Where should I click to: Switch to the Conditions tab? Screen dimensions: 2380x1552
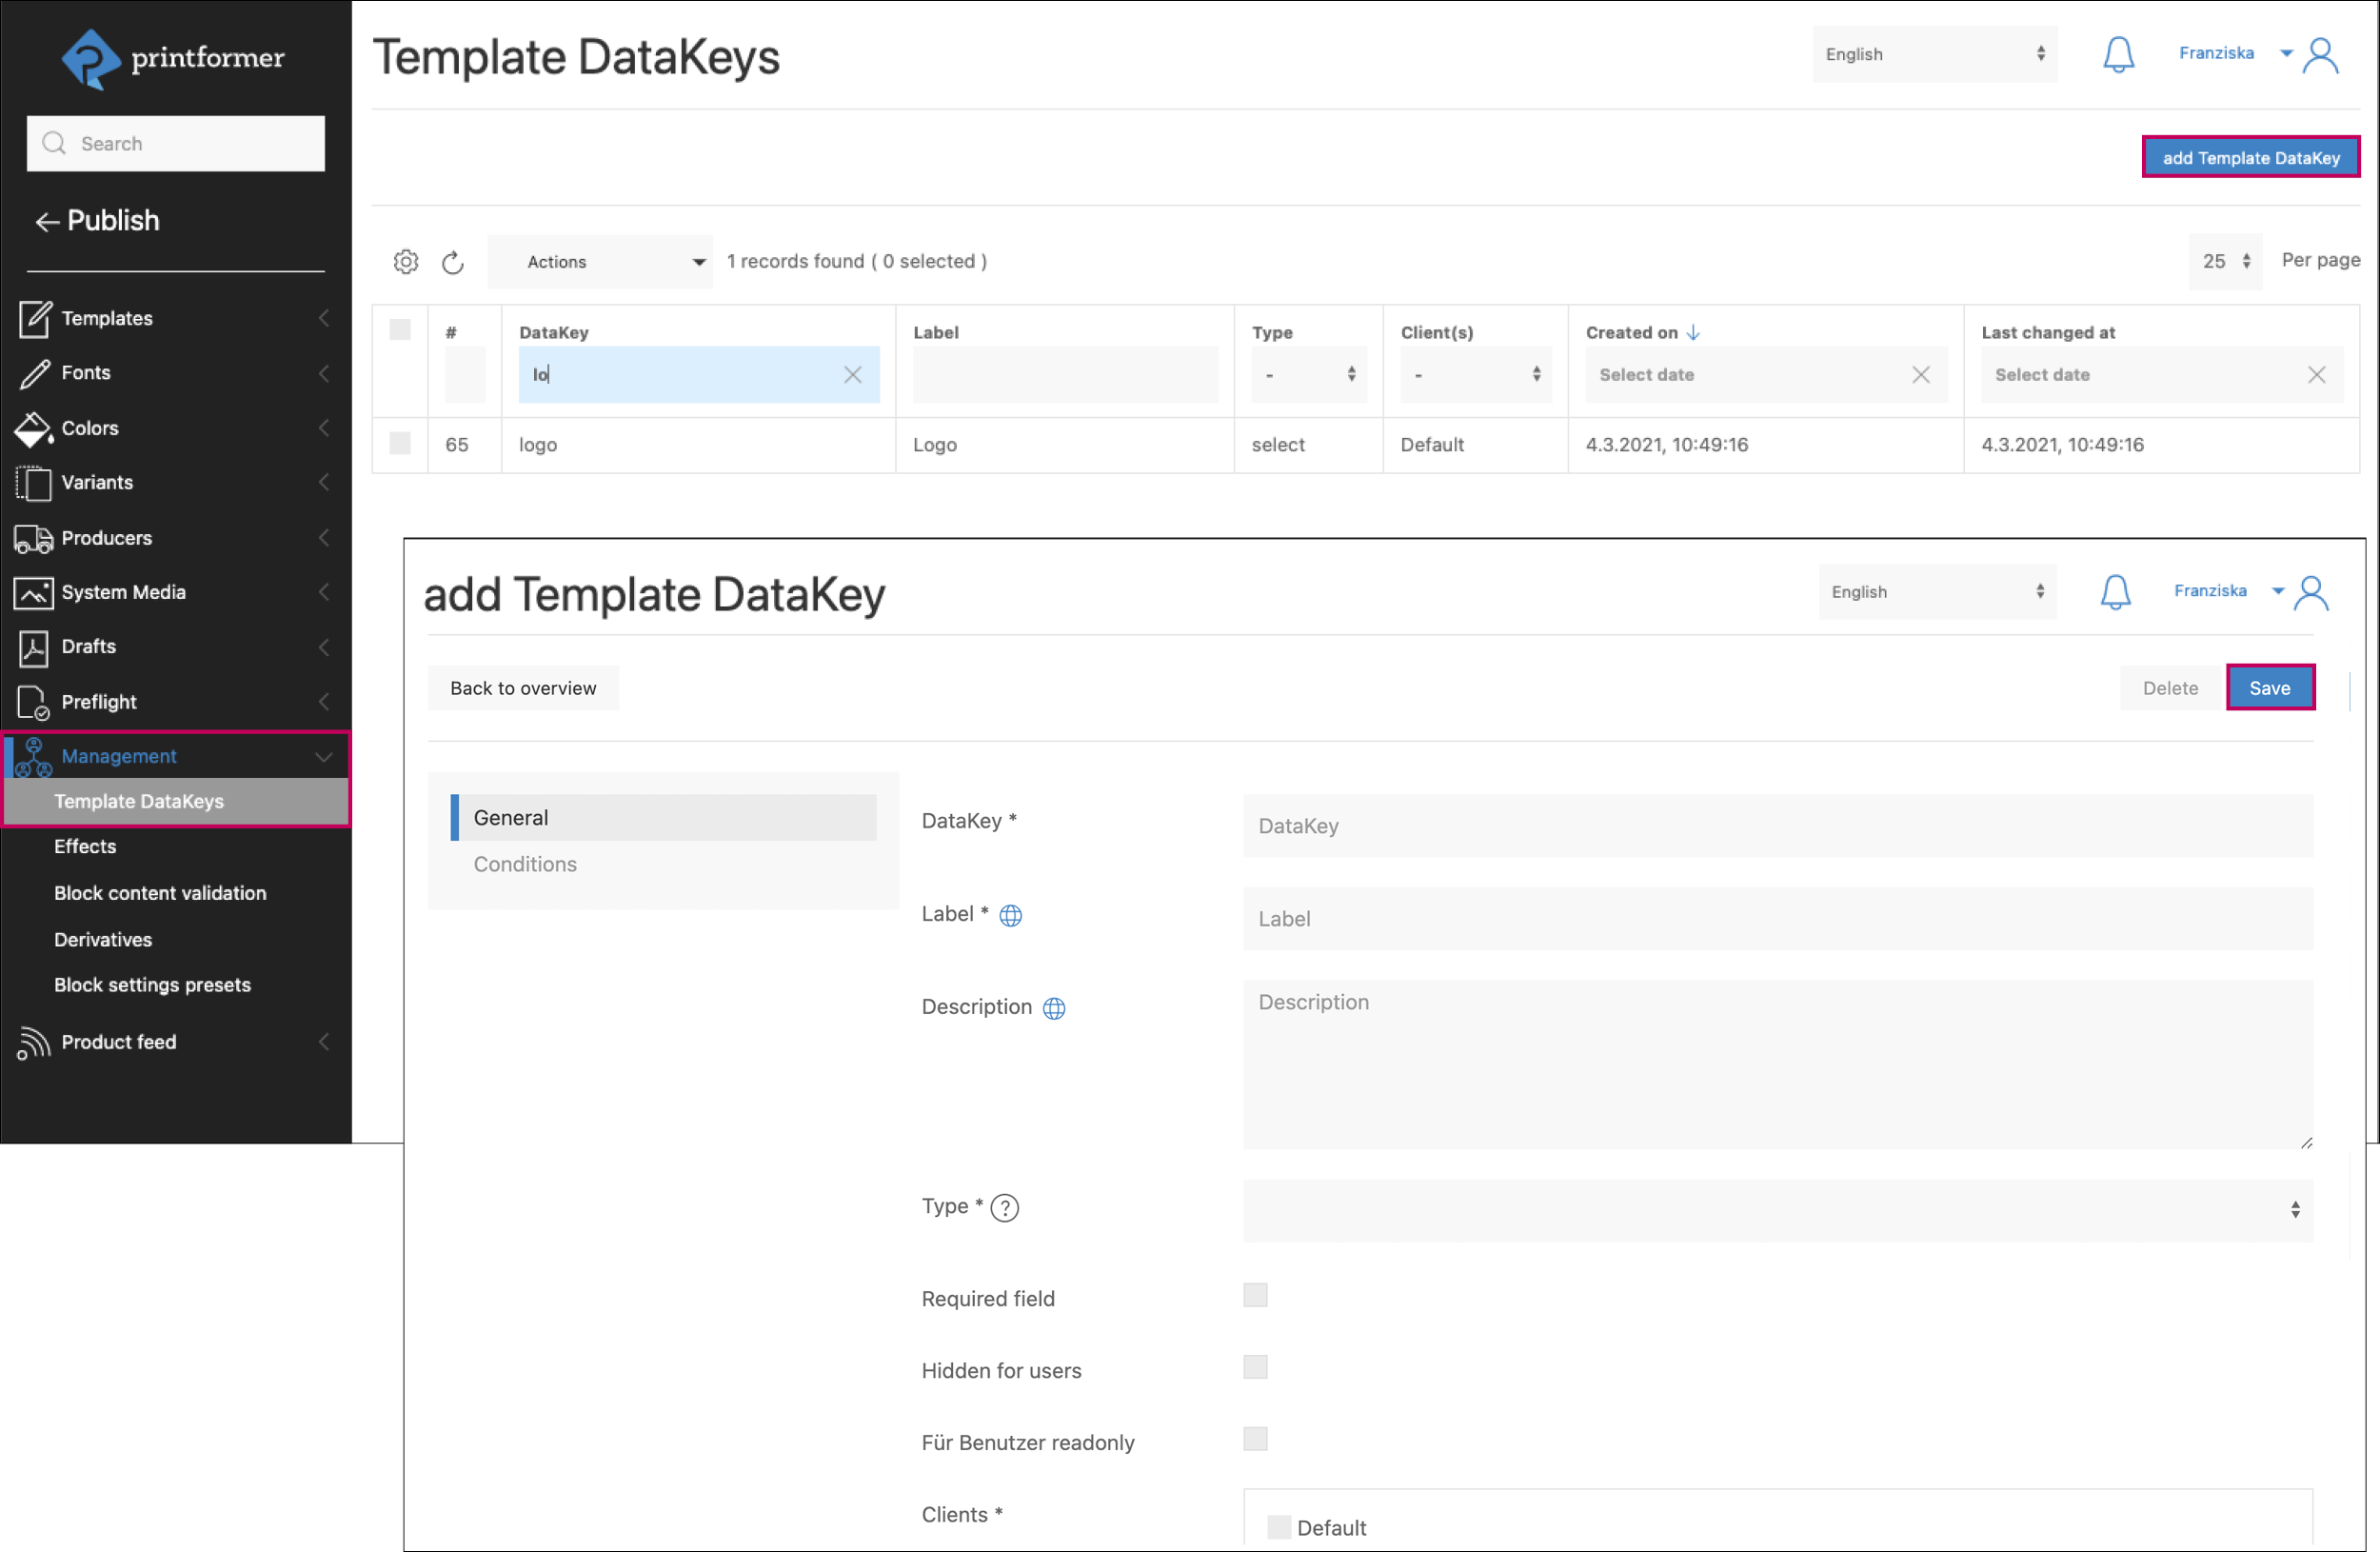(525, 864)
